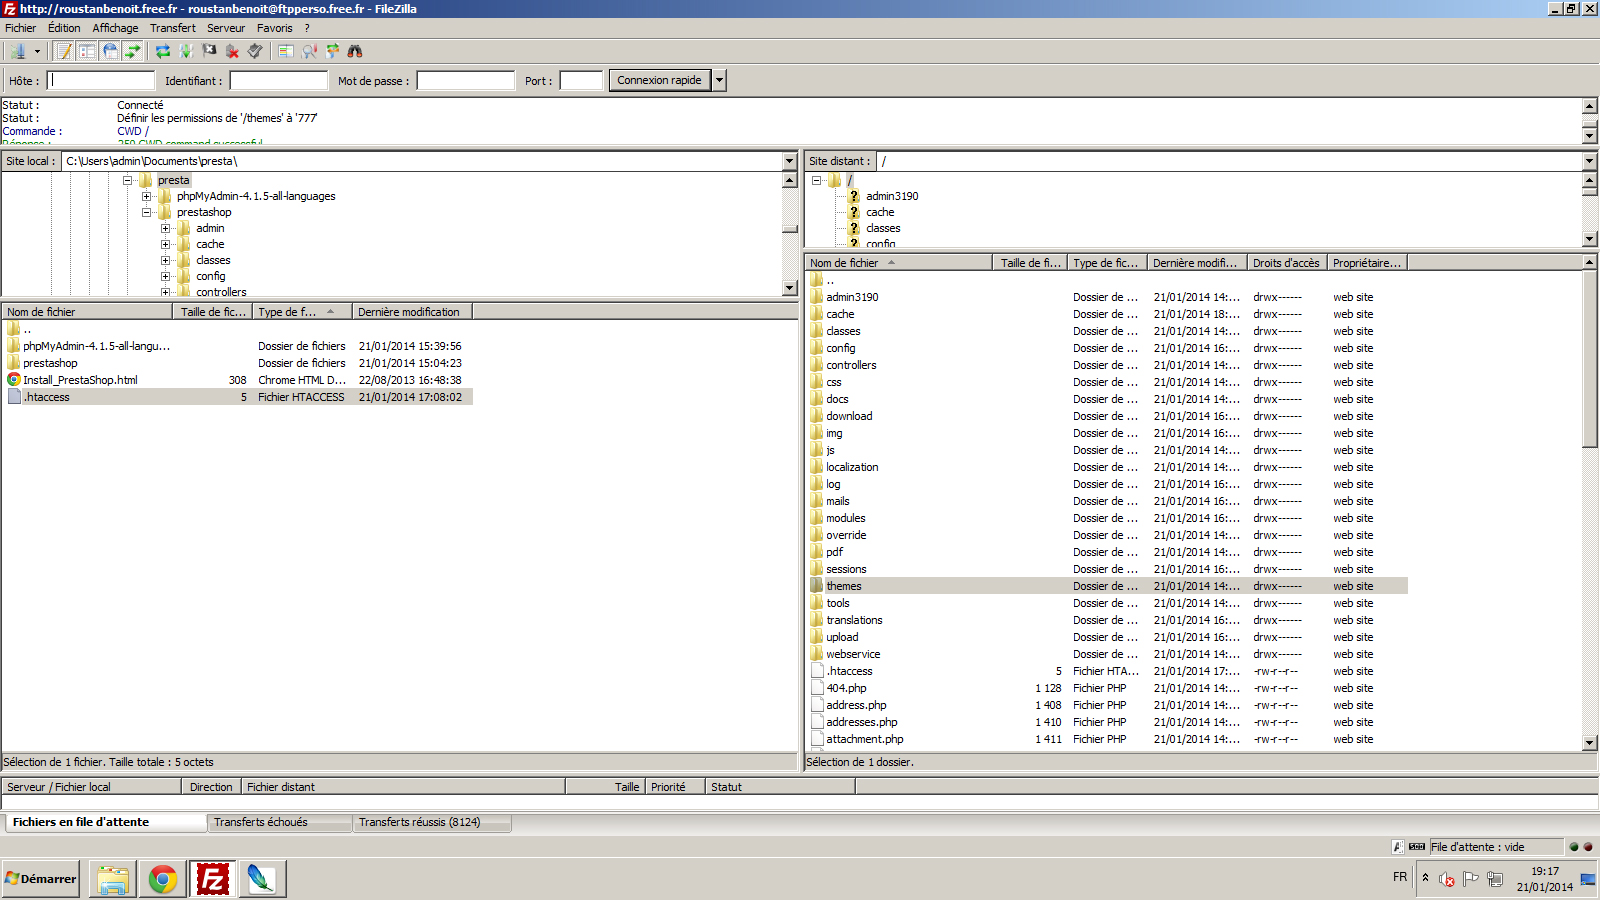Image resolution: width=1600 pixels, height=900 pixels.
Task: Select the remote 404.php file
Action: [1108, 688]
